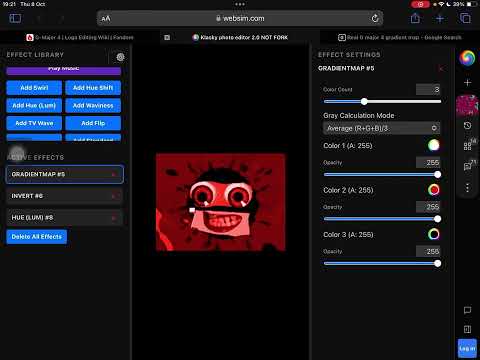
Task: Open the Effect Library settings gear
Action: coord(120,57)
